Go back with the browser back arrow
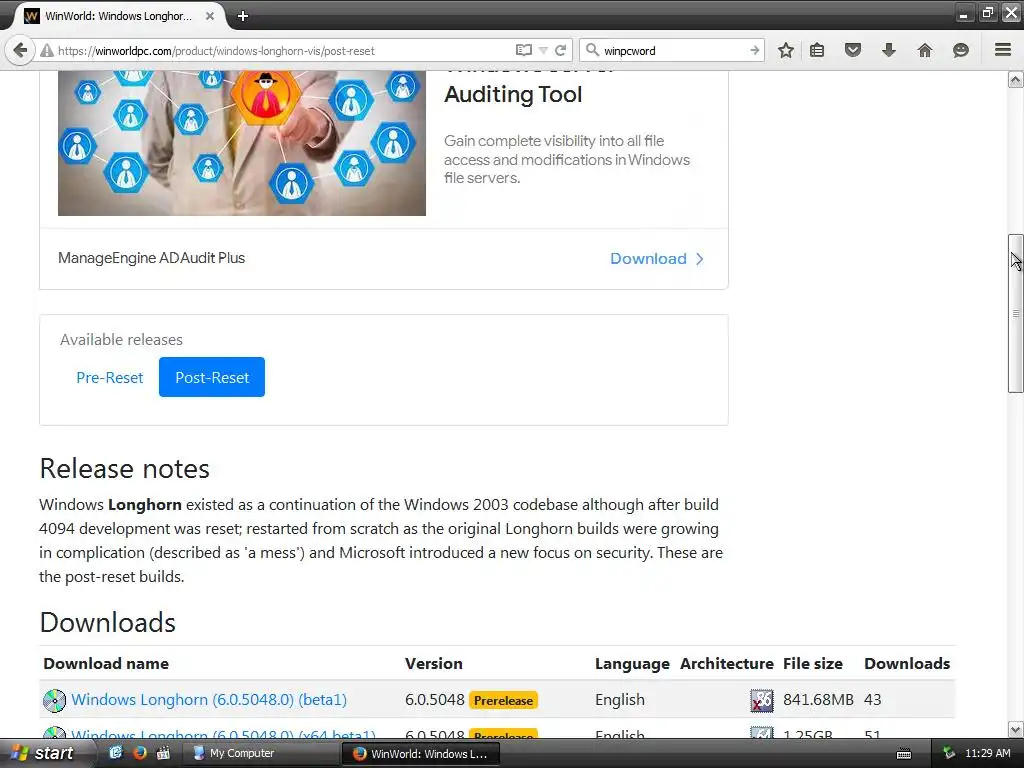 pyautogui.click(x=20, y=50)
